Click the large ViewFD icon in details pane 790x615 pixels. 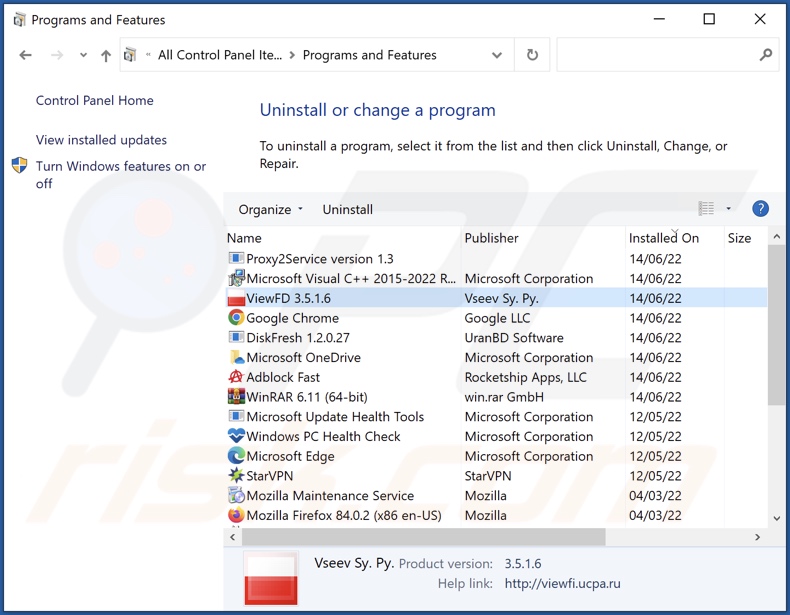271,579
